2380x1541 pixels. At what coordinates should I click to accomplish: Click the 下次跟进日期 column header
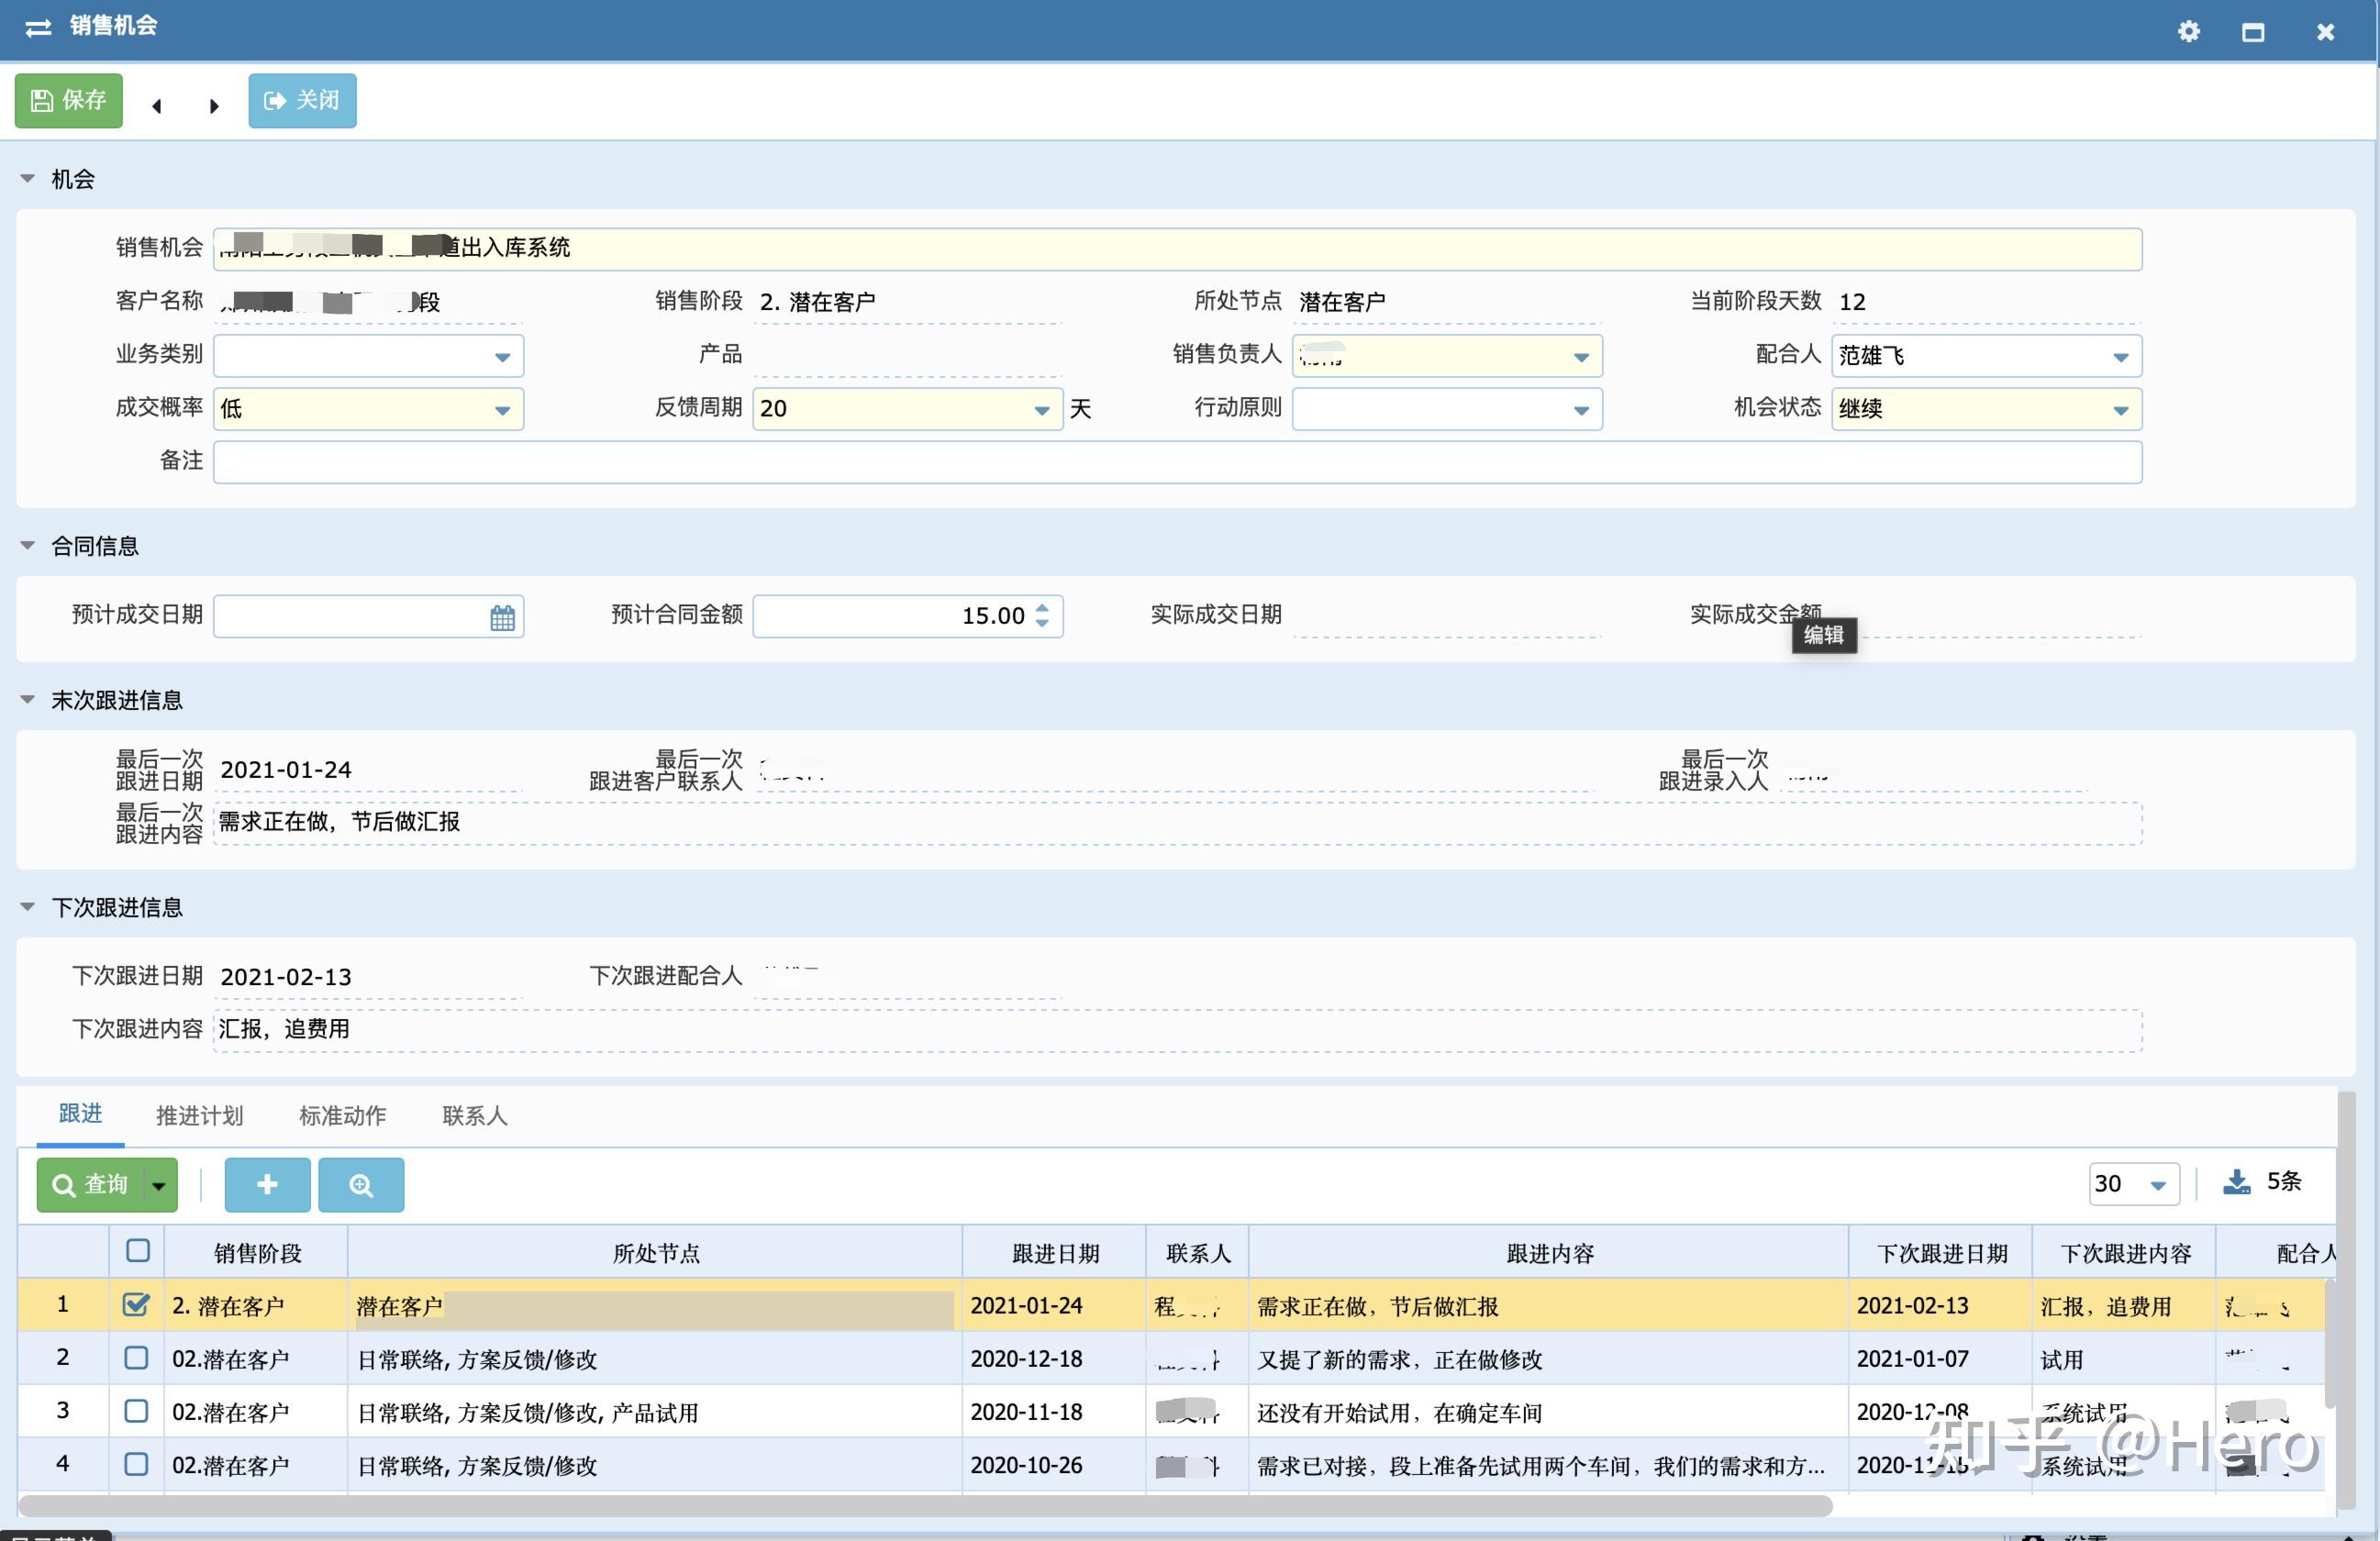tap(1941, 1253)
